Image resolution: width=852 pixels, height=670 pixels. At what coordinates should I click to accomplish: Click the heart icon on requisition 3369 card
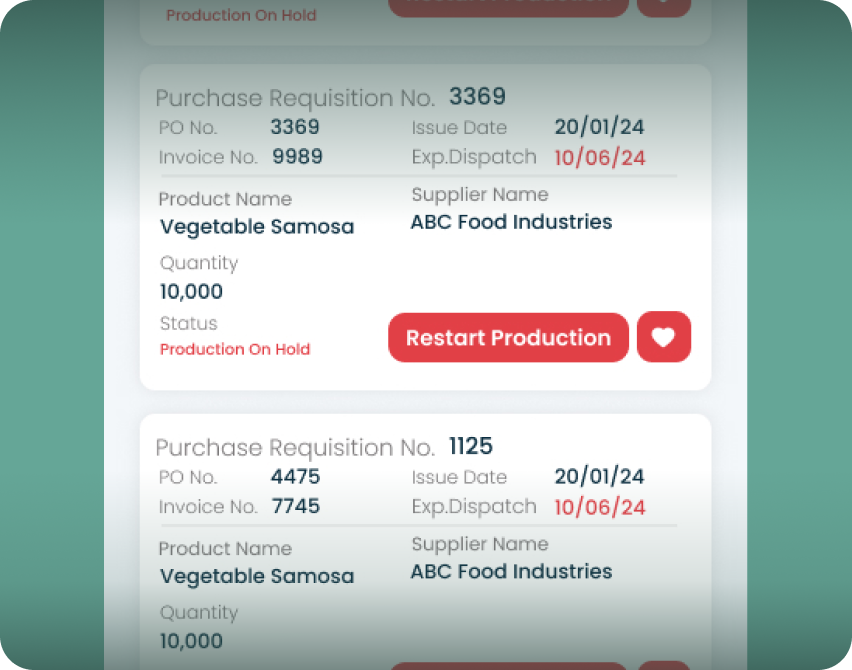pos(663,338)
